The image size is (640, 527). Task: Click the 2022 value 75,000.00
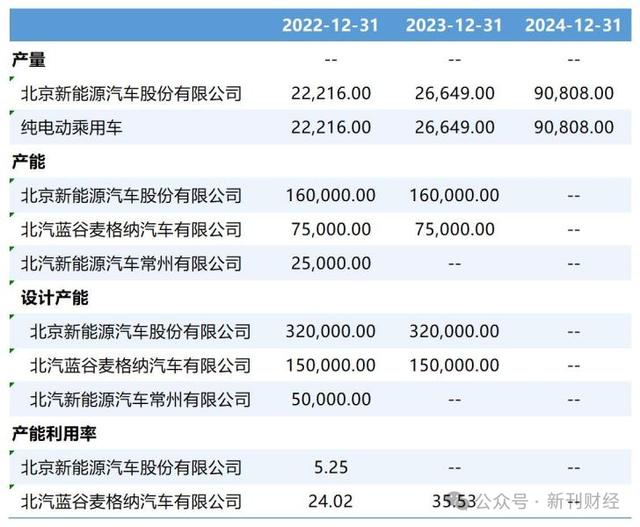pos(331,229)
